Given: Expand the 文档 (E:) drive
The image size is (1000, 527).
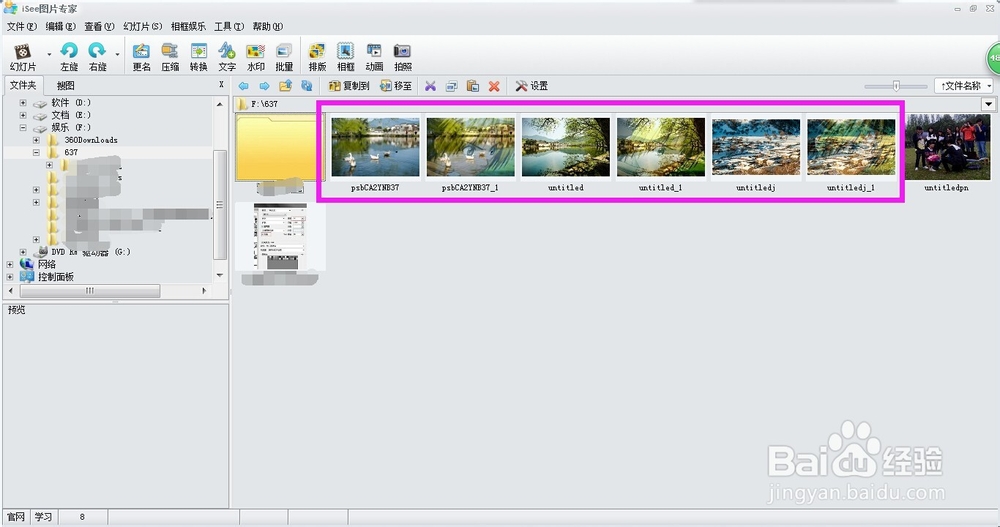Looking at the screenshot, I should click(x=23, y=115).
